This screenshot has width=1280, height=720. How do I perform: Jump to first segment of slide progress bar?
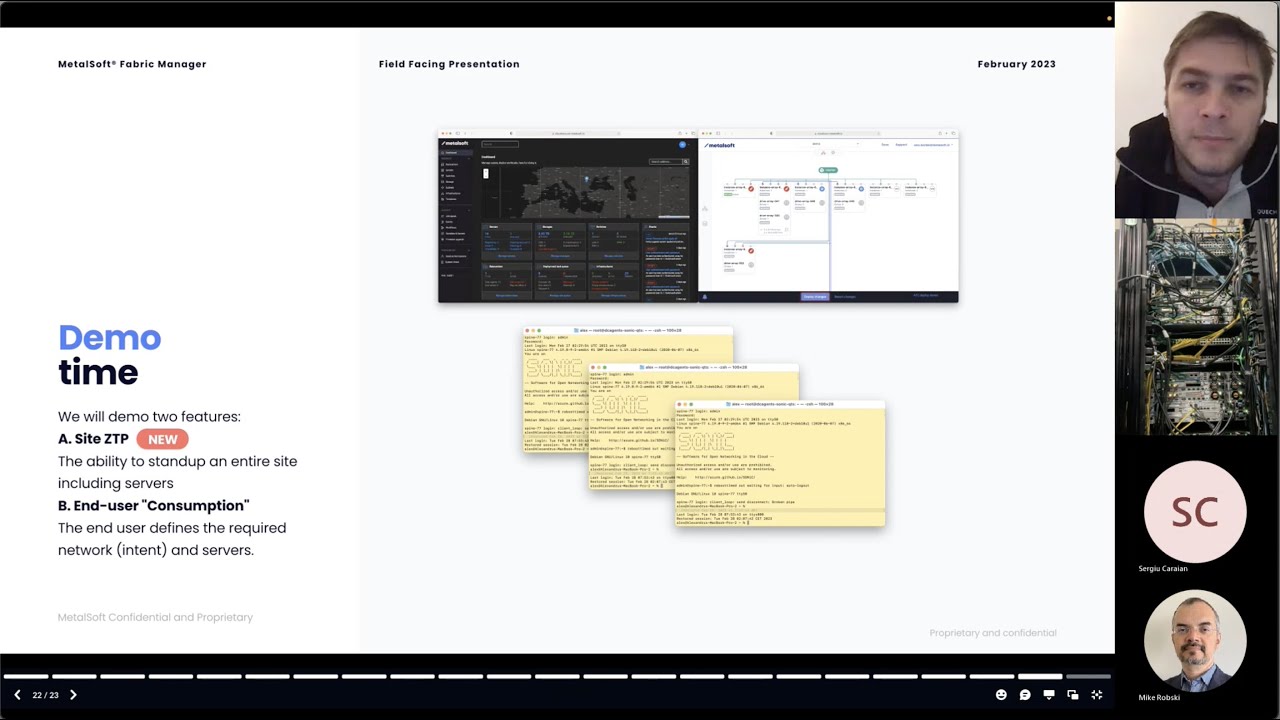[26, 677]
